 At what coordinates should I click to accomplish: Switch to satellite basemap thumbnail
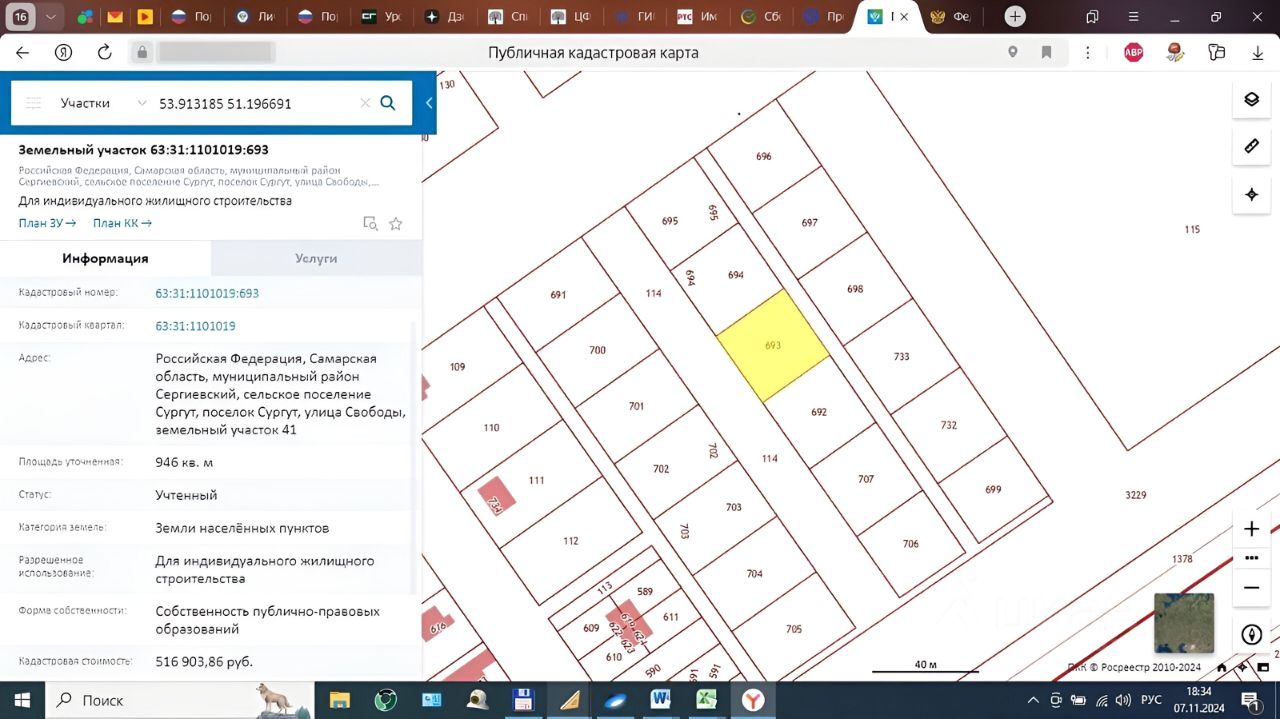(x=1184, y=623)
